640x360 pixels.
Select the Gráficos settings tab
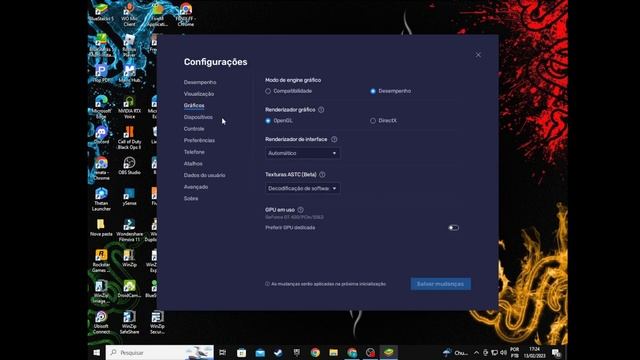coord(194,105)
